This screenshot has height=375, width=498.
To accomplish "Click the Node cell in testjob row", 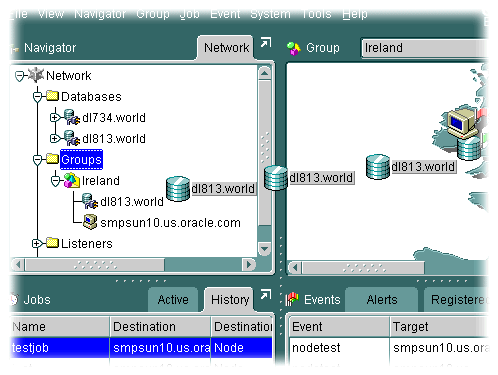I will (x=242, y=348).
